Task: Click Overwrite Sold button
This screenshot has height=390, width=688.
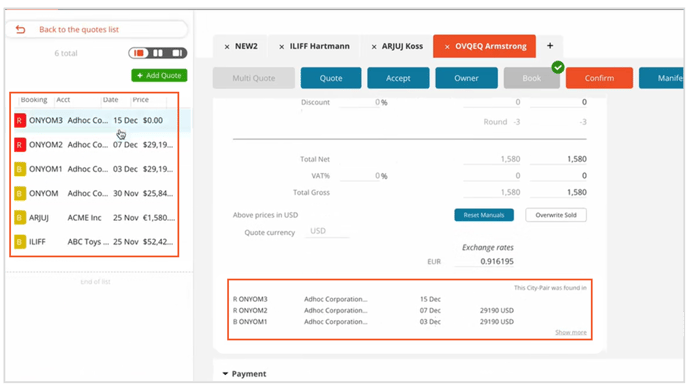Action: pyautogui.click(x=556, y=215)
